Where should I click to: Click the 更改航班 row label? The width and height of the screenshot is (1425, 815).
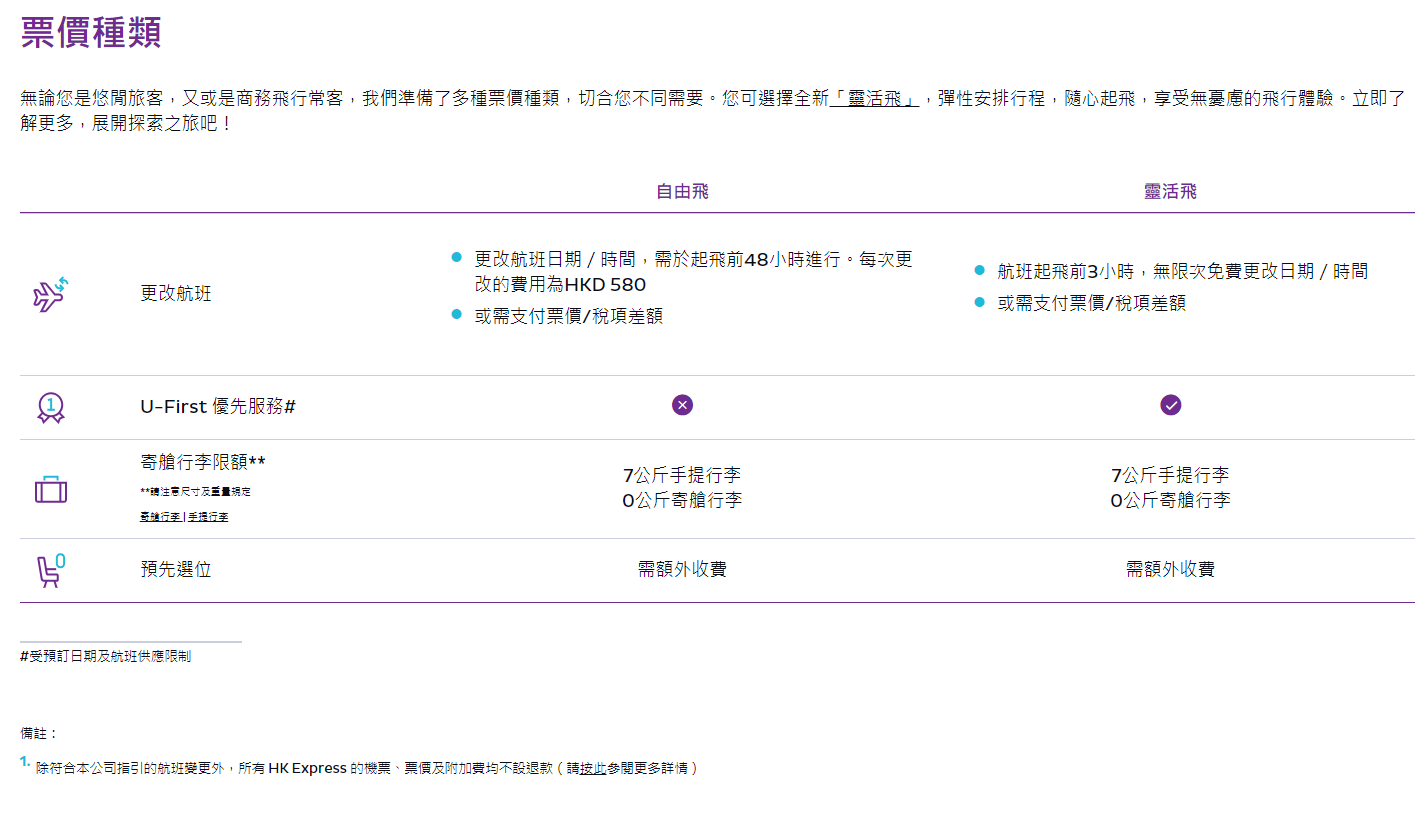tap(176, 294)
